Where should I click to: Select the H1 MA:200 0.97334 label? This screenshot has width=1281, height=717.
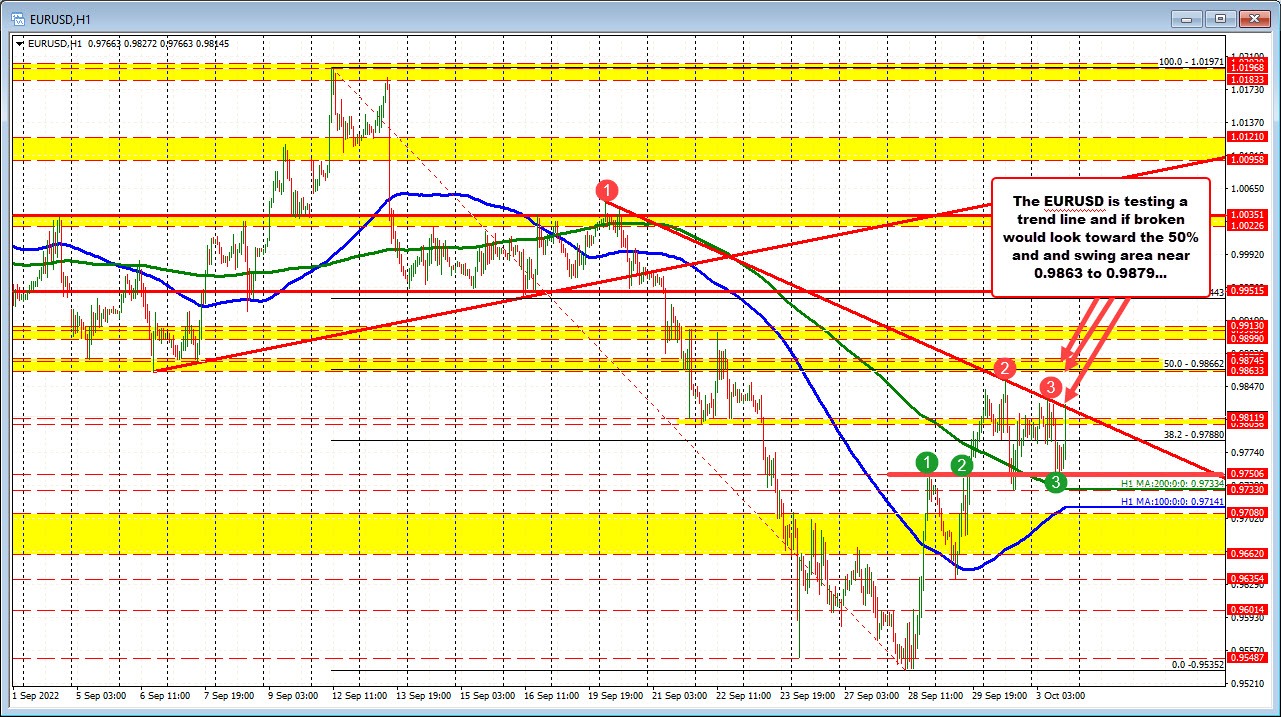tap(1159, 482)
